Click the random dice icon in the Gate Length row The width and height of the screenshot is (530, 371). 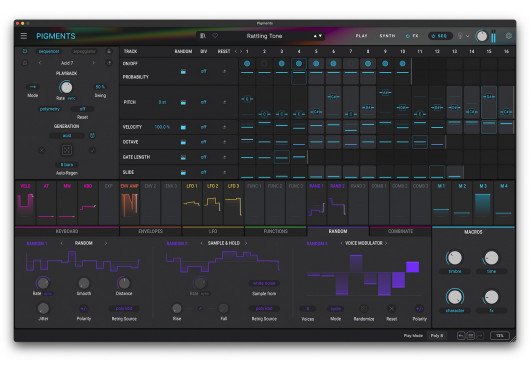[x=183, y=157]
